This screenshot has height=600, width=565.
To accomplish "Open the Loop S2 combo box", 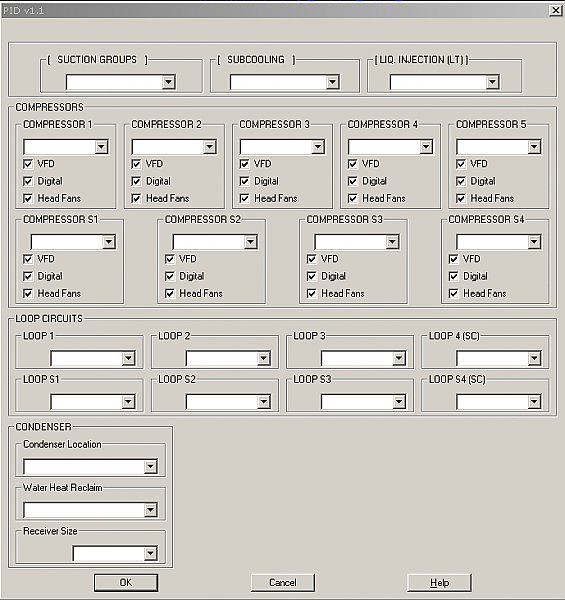I will pos(228,402).
